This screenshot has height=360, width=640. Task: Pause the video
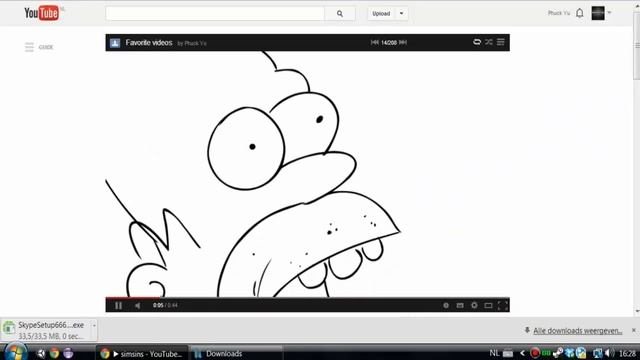click(x=118, y=305)
